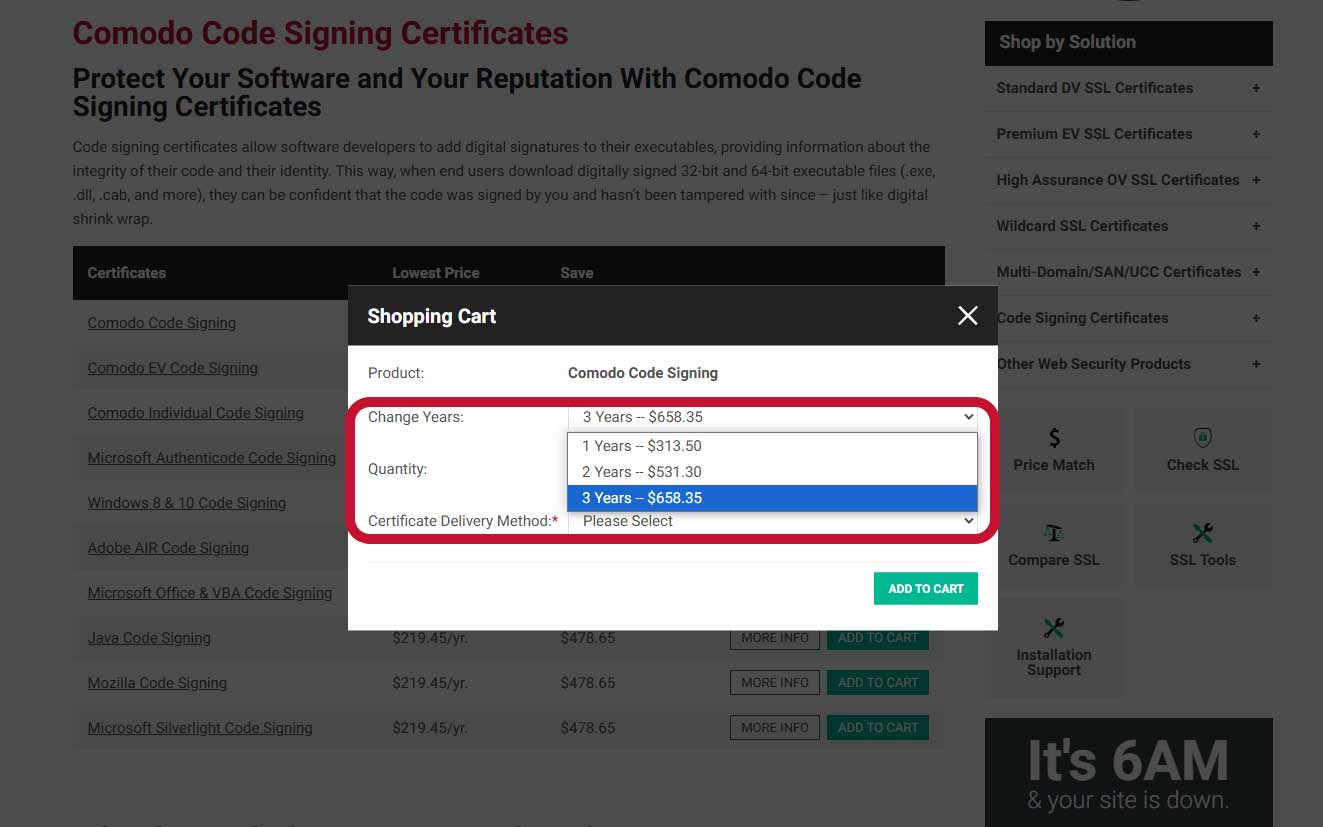Expand Multi-Domain/SAN/UCC Certificates section

tap(1118, 272)
